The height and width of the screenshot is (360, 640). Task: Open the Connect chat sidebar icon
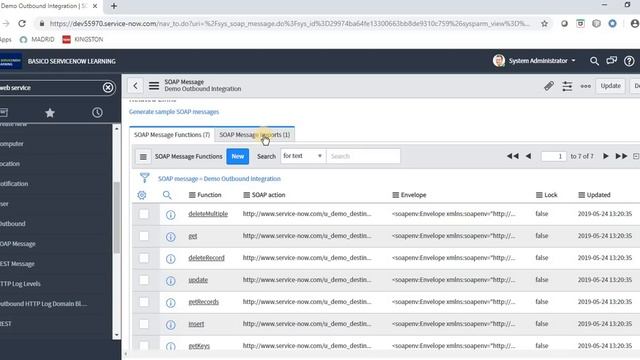611,61
